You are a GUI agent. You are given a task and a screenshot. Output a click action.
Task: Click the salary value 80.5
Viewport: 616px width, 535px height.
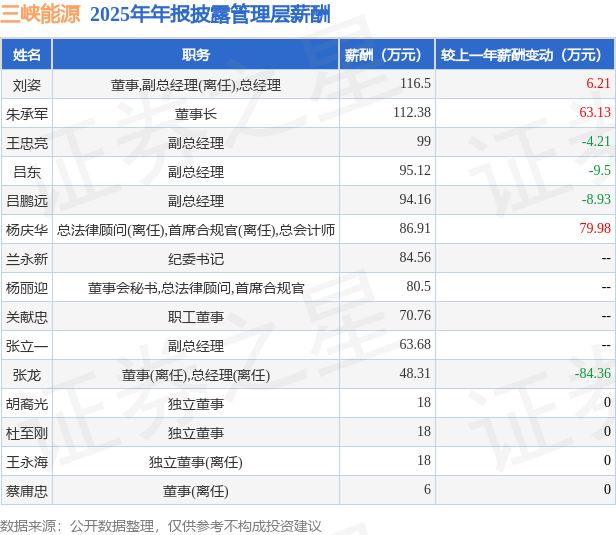[x=418, y=286]
